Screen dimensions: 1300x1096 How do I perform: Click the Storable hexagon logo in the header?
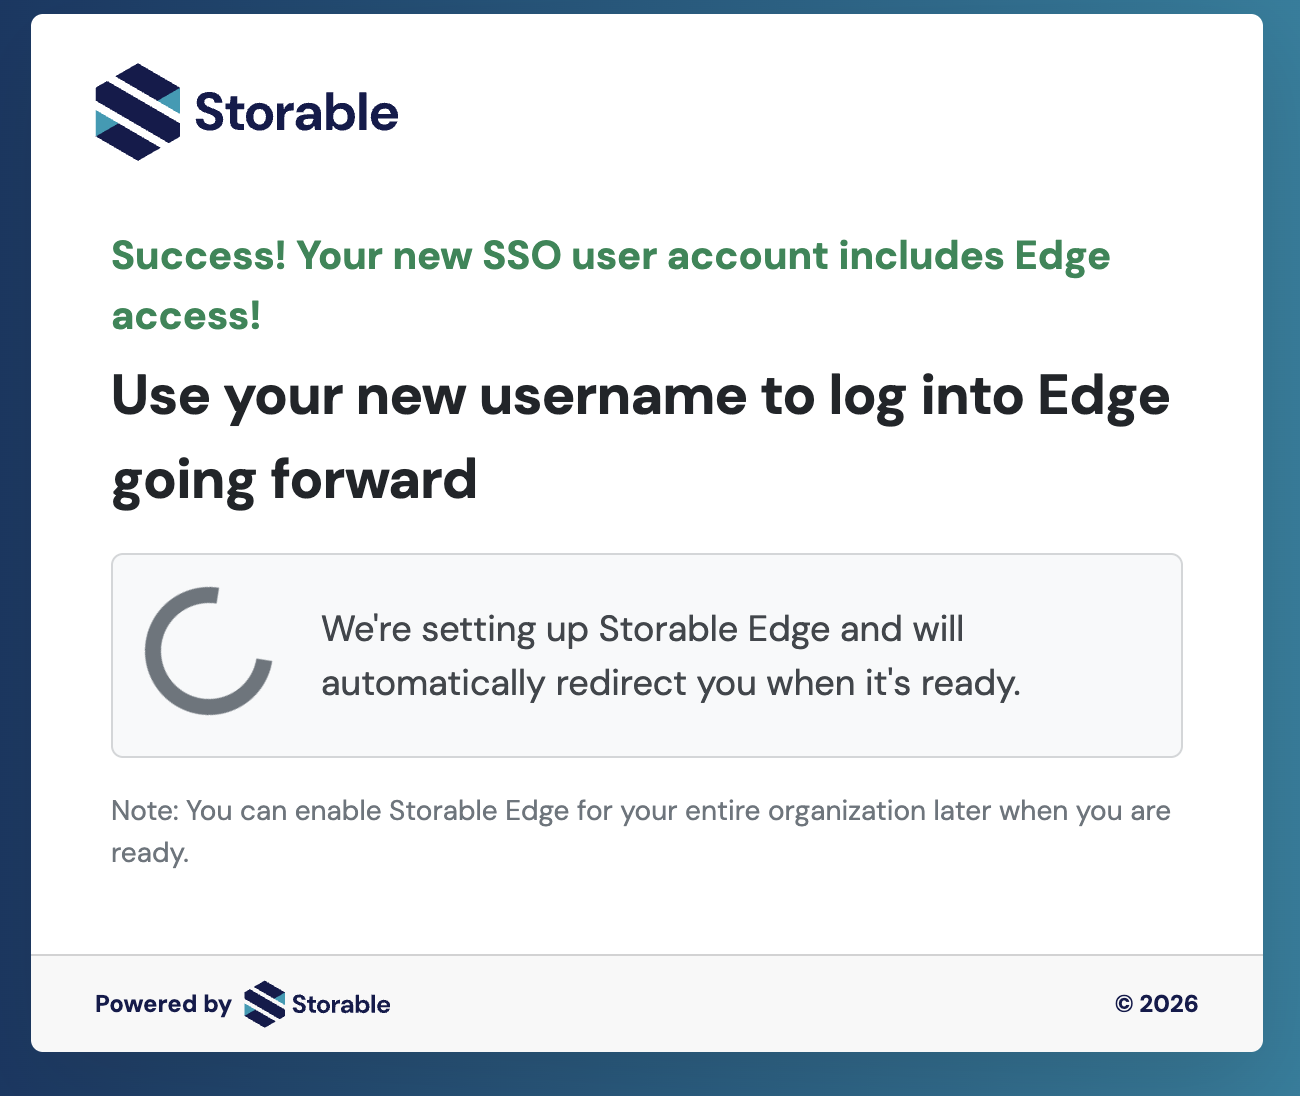(x=138, y=112)
